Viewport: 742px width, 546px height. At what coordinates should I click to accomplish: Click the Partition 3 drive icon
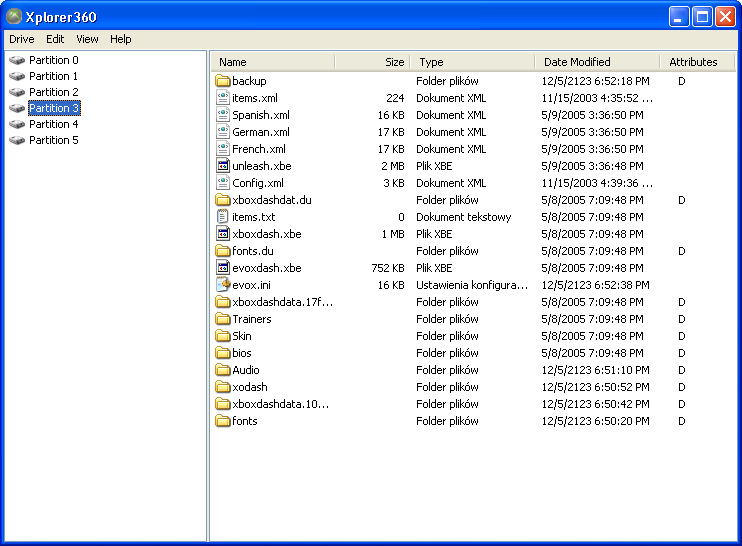click(17, 108)
